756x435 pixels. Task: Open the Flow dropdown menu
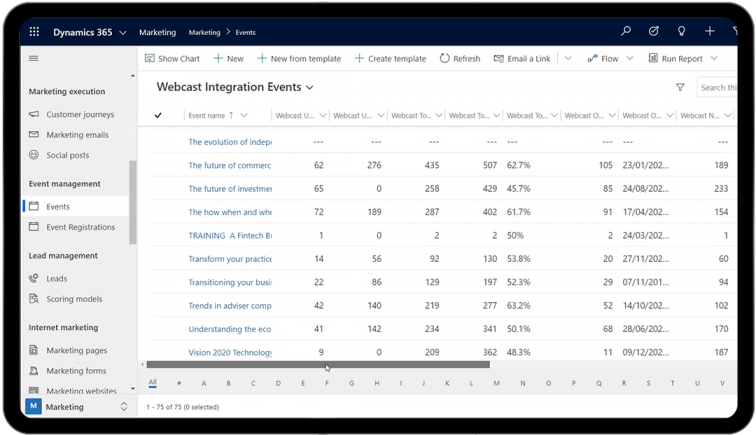(630, 59)
